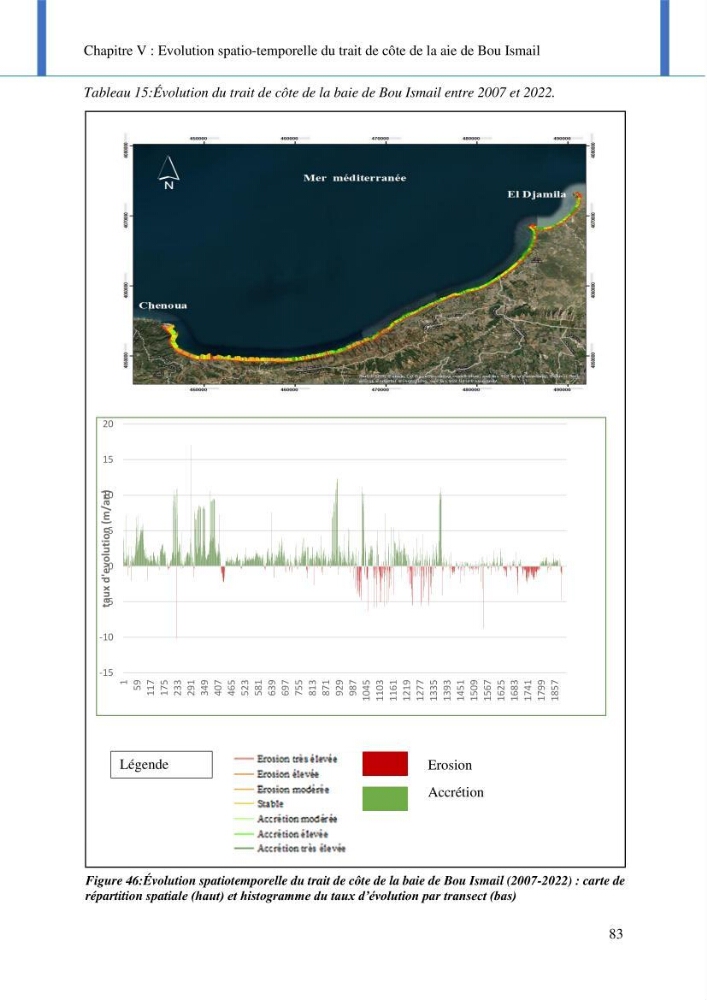This screenshot has width=707, height=1000.
Task: Click the y-axis value -15 on chart
Action: [106, 673]
